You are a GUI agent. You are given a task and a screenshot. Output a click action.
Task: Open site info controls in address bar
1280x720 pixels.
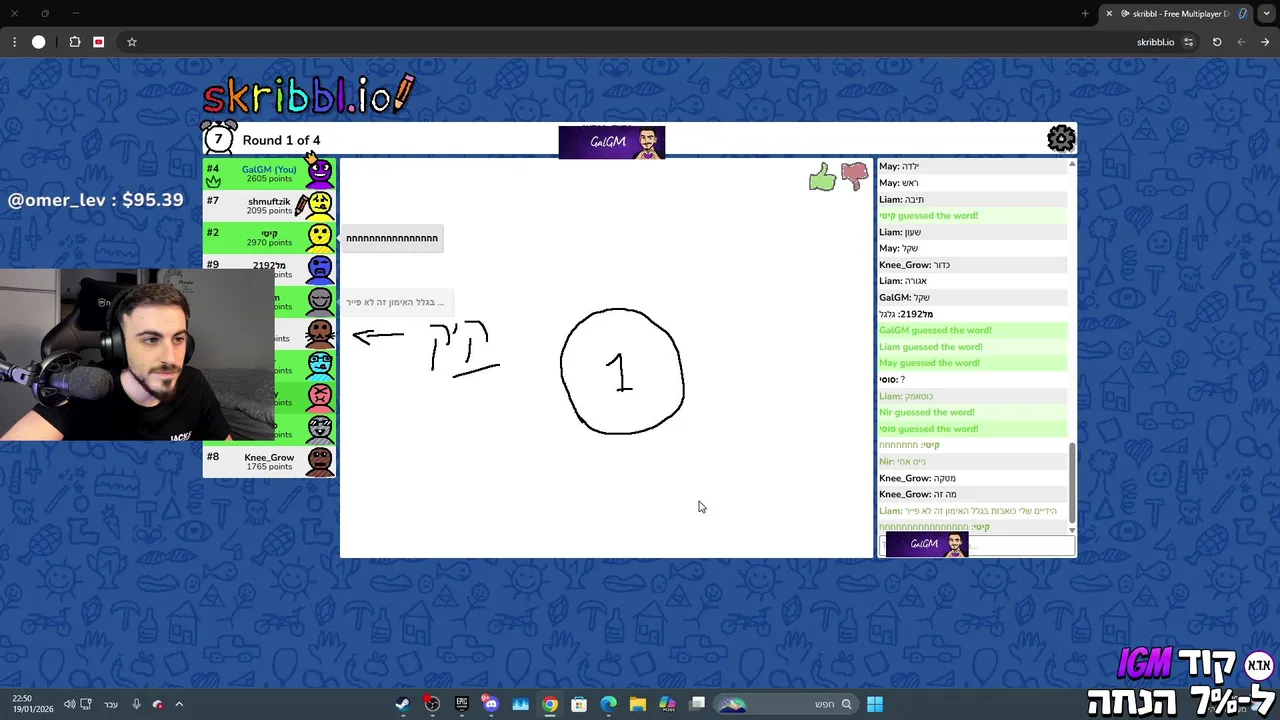click(1188, 42)
